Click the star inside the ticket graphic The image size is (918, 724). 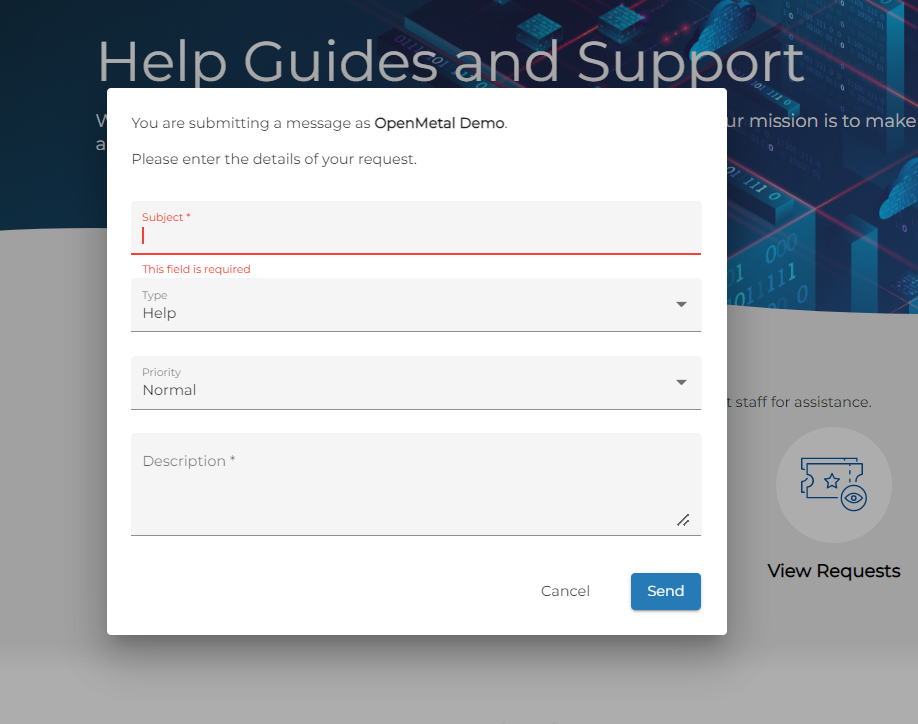click(833, 481)
